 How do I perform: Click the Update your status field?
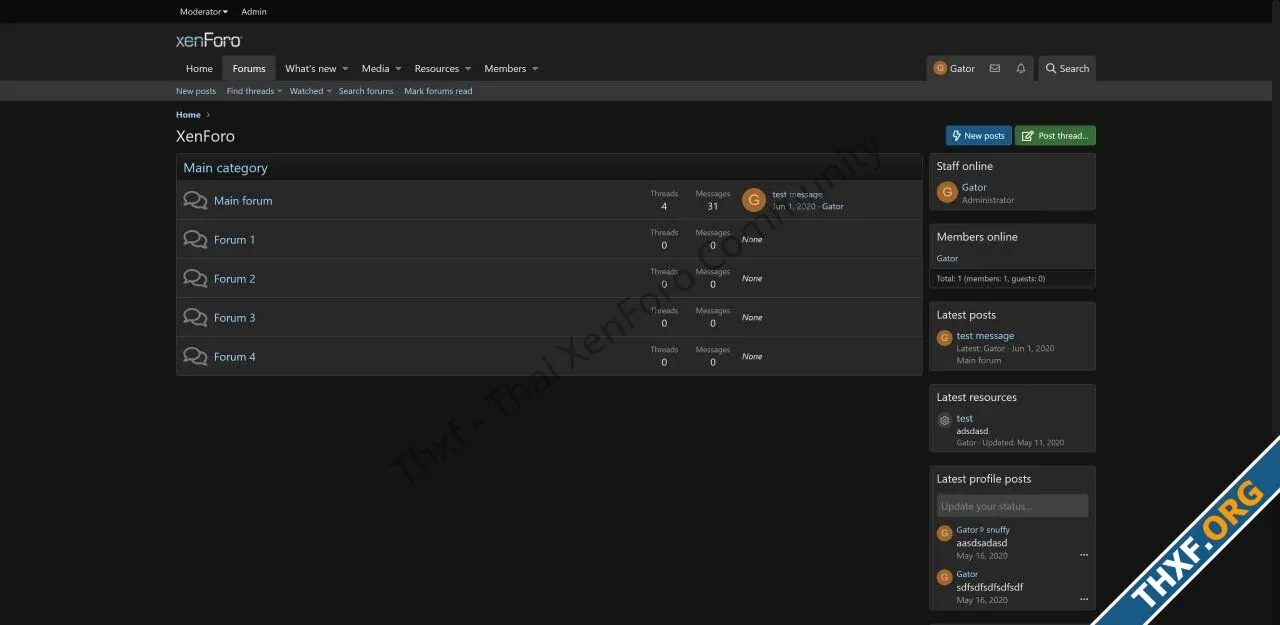pyautogui.click(x=1012, y=506)
